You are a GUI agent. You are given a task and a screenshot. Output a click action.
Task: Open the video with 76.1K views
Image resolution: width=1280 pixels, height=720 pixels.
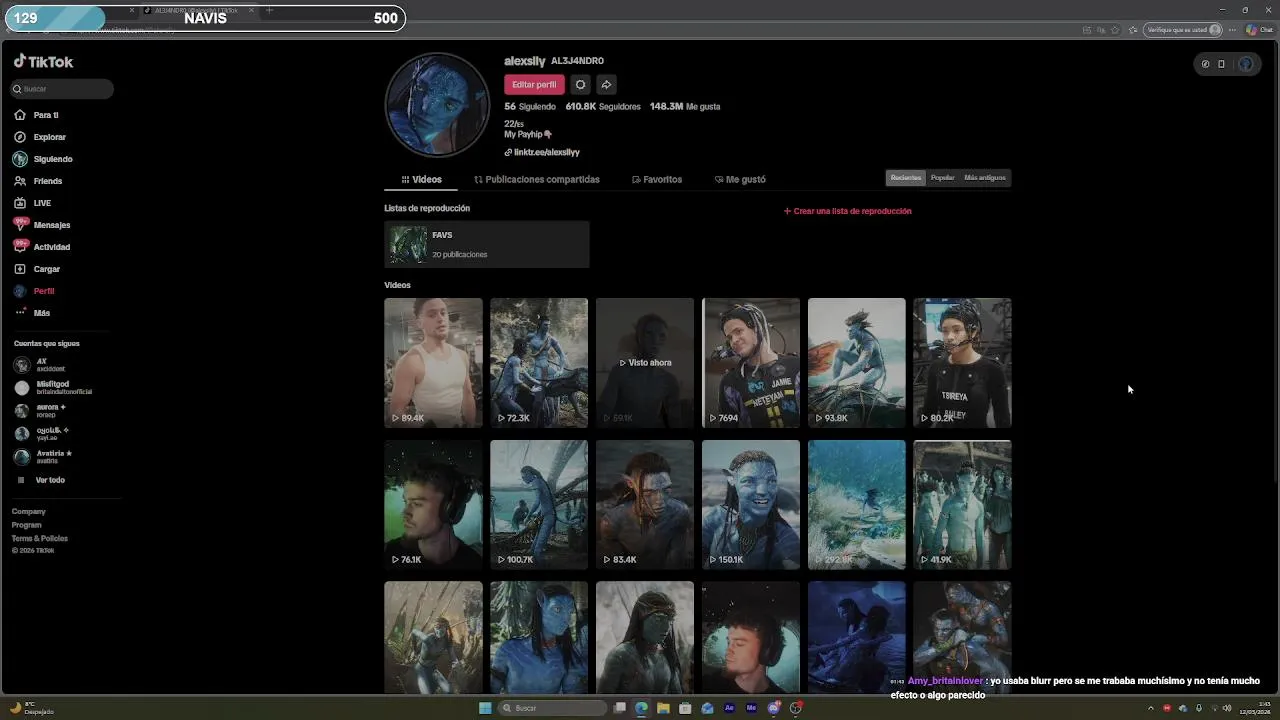click(x=433, y=505)
